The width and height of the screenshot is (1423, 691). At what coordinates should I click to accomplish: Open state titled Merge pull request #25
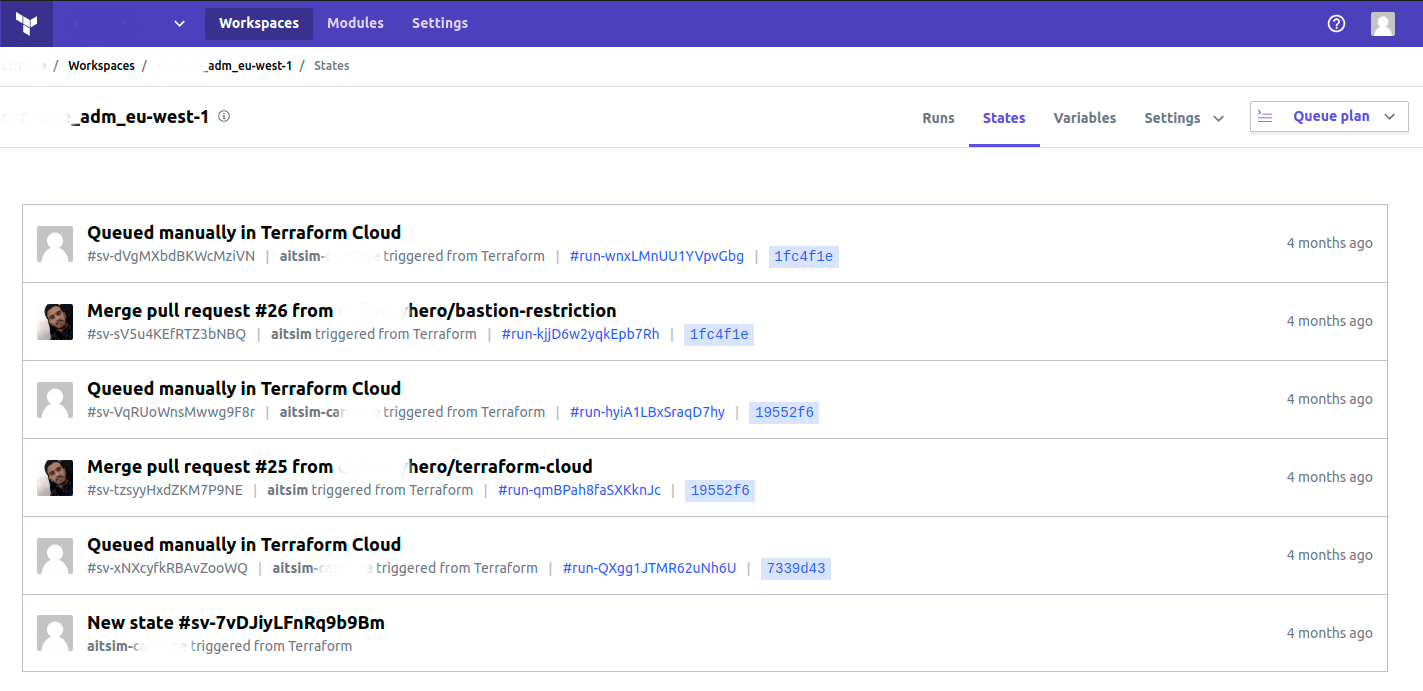point(340,467)
